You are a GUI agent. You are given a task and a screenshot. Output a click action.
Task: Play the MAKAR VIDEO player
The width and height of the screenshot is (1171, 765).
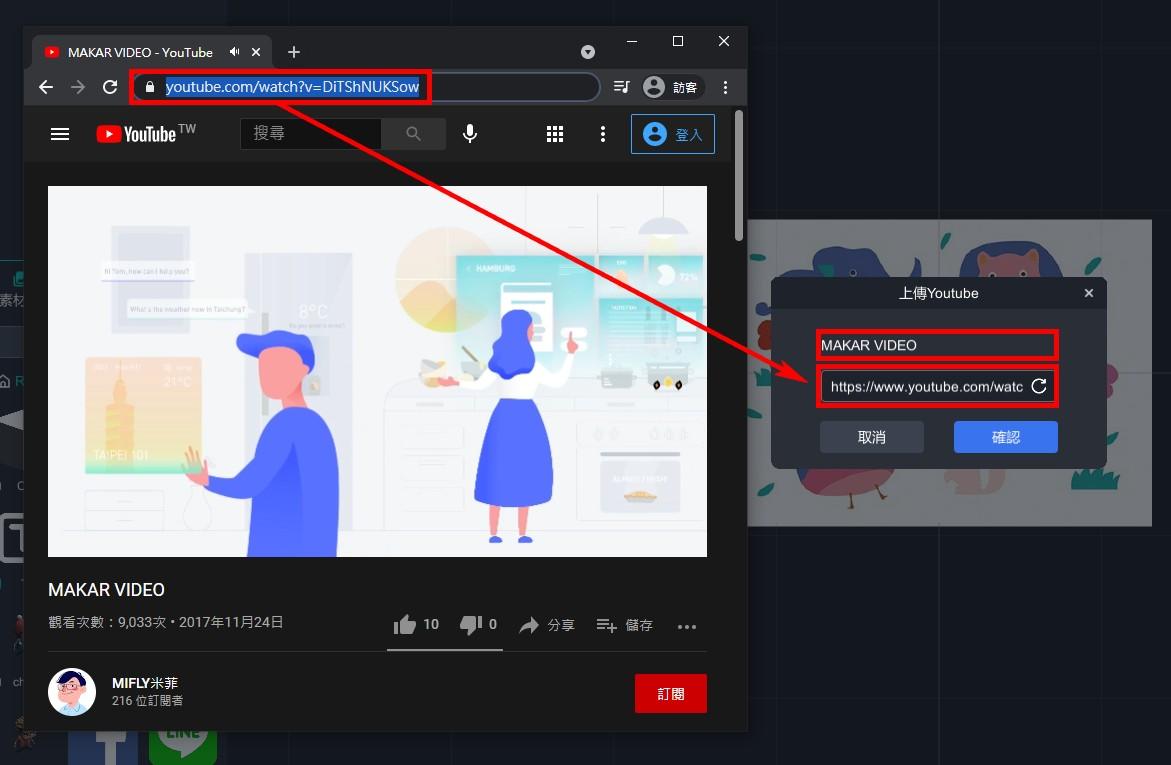tap(377, 371)
